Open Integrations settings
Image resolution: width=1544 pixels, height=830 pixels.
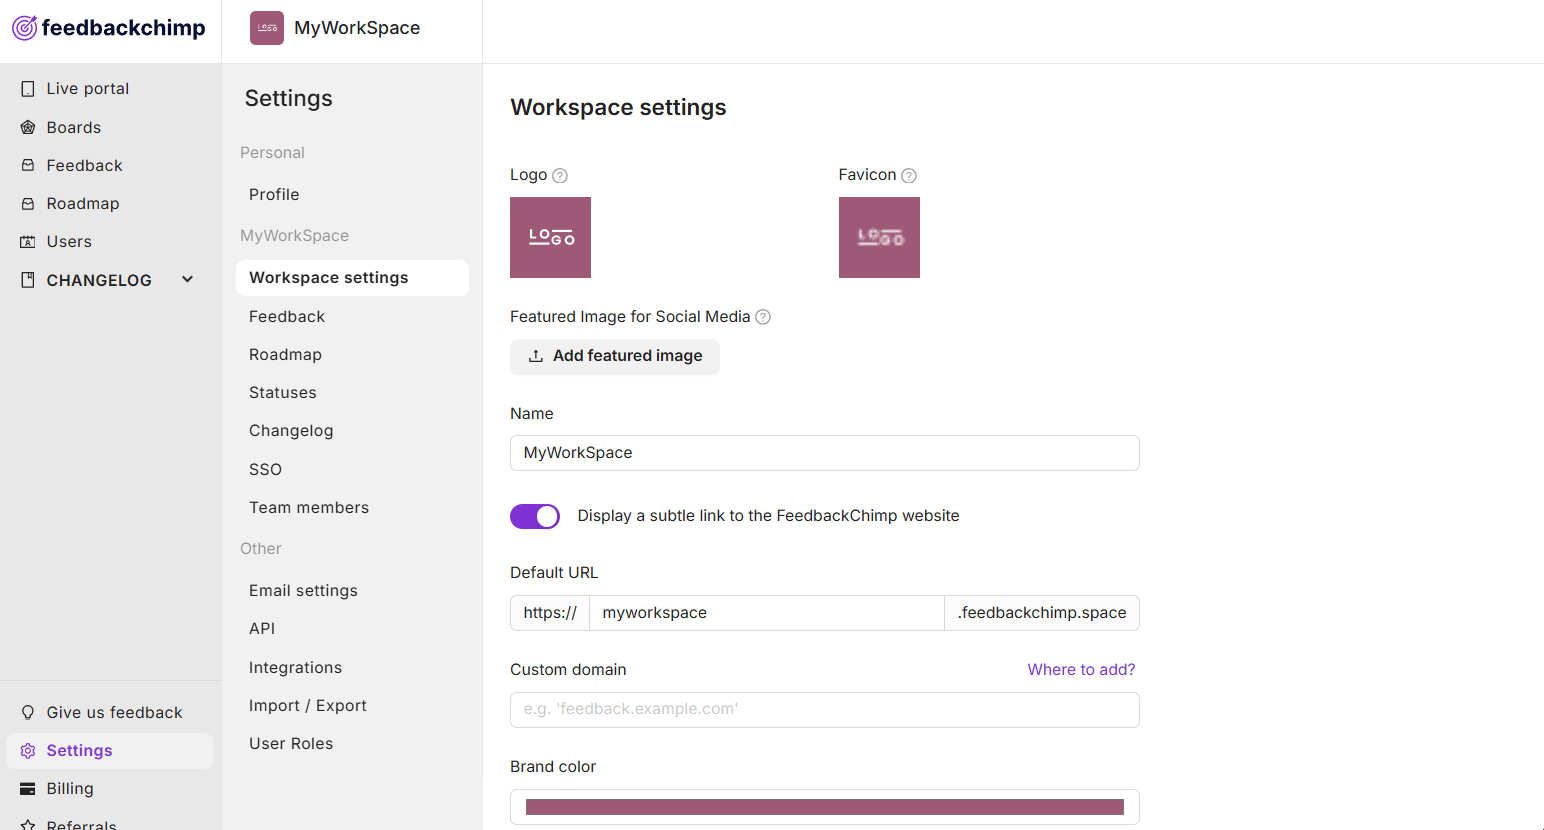[295, 668]
